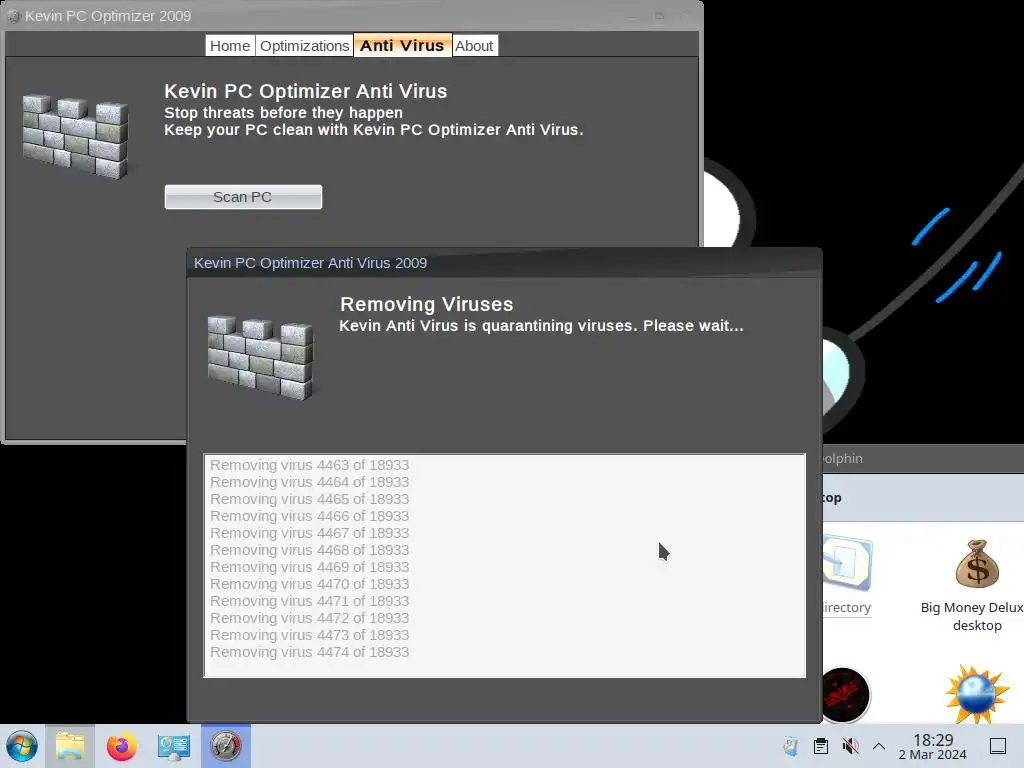The height and width of the screenshot is (768, 1024).
Task: Open the system settings taskbar icon
Action: tap(174, 746)
